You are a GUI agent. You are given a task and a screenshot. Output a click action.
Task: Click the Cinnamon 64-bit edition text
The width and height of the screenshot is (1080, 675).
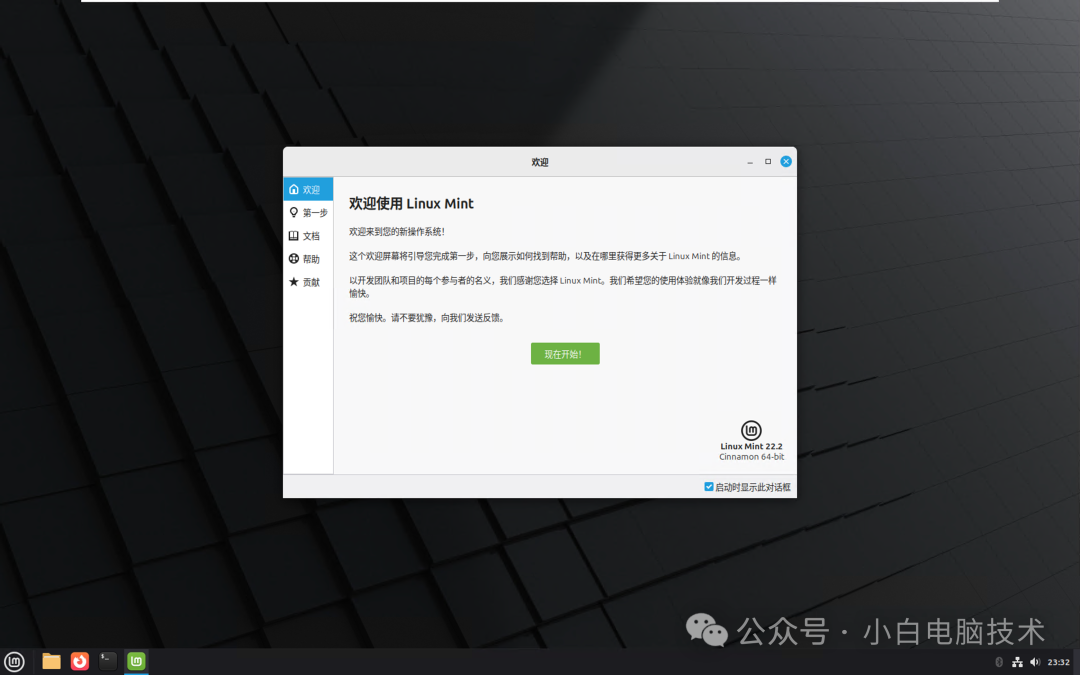(751, 457)
